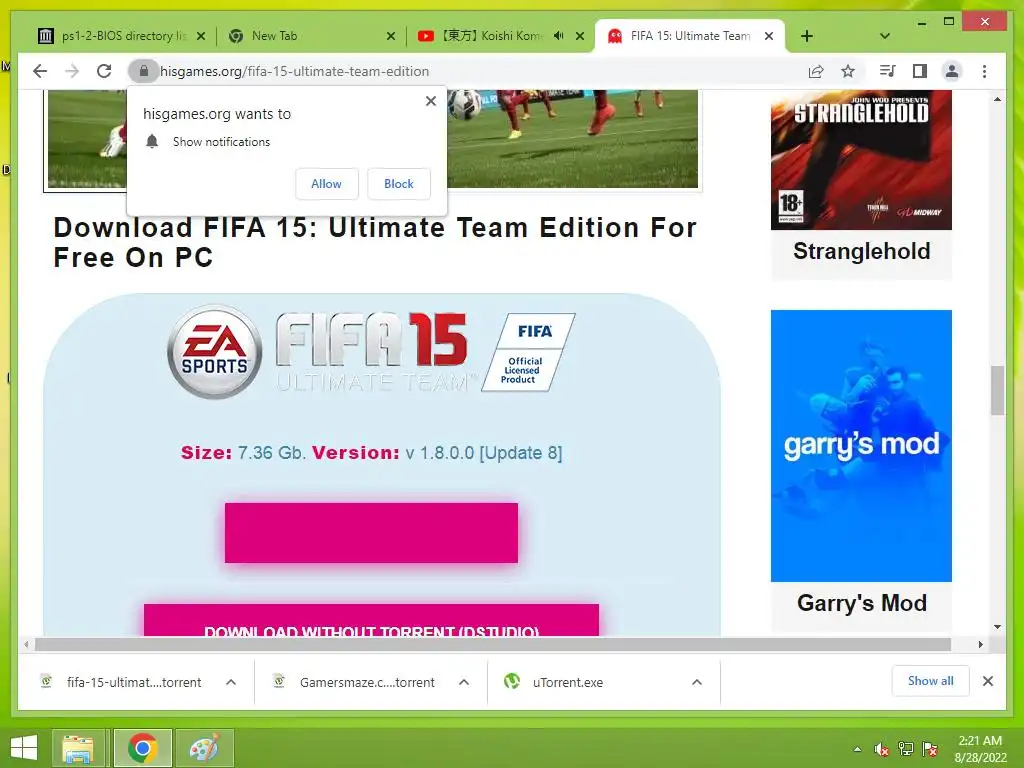The image size is (1024, 768).
Task: Click the scroll left arrow
Action: [26, 644]
